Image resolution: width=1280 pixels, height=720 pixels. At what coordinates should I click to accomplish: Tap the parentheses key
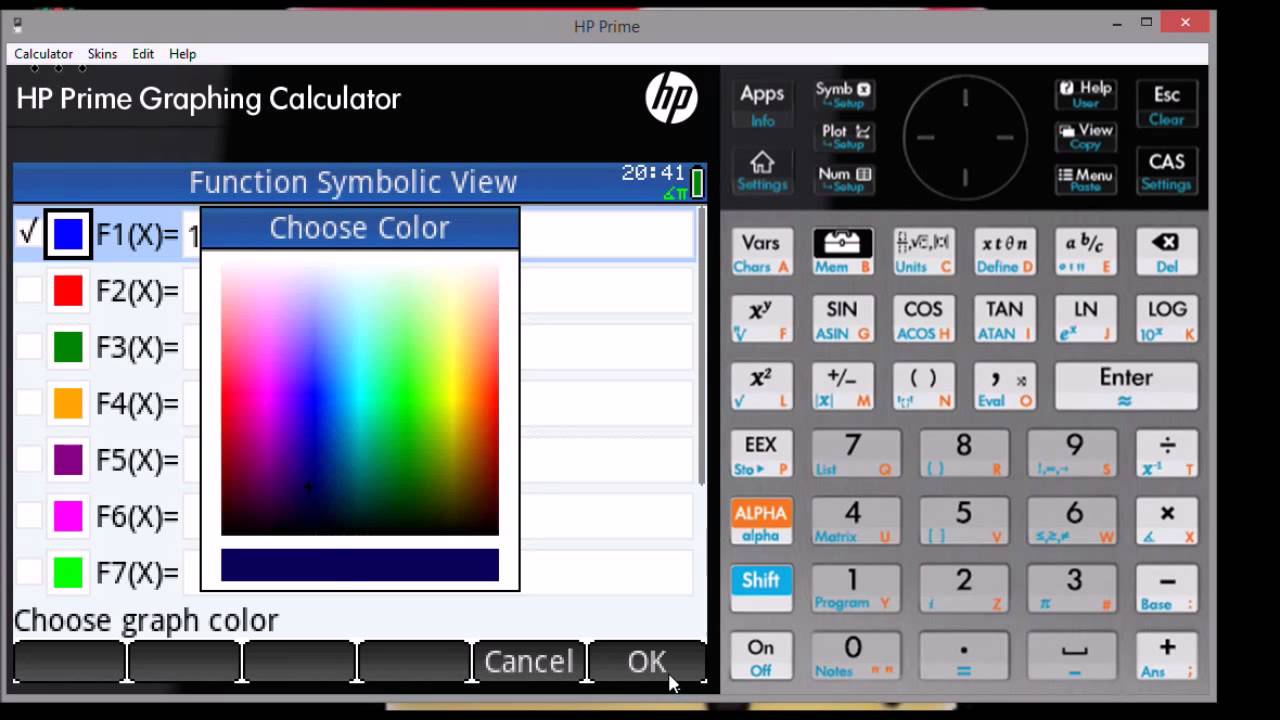[x=923, y=386]
